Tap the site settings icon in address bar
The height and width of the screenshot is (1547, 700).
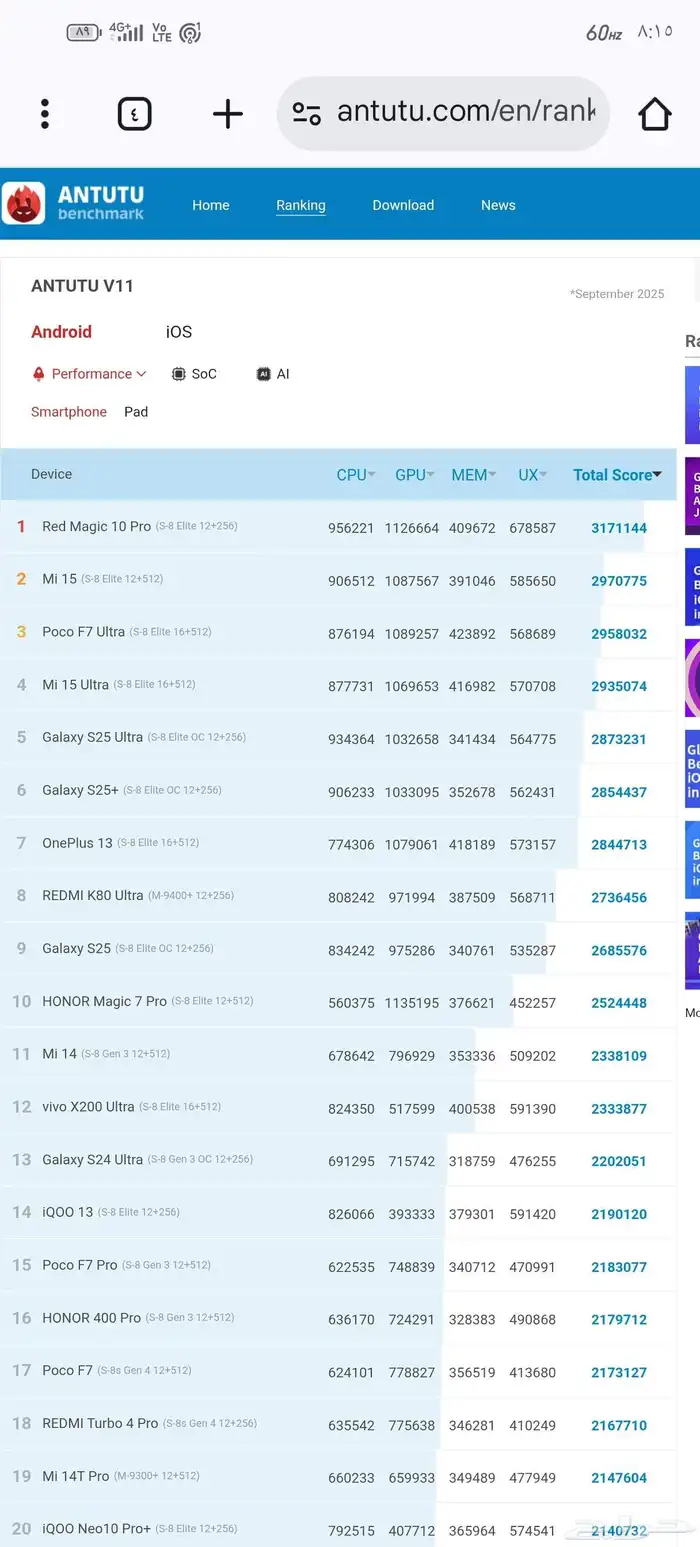click(307, 113)
